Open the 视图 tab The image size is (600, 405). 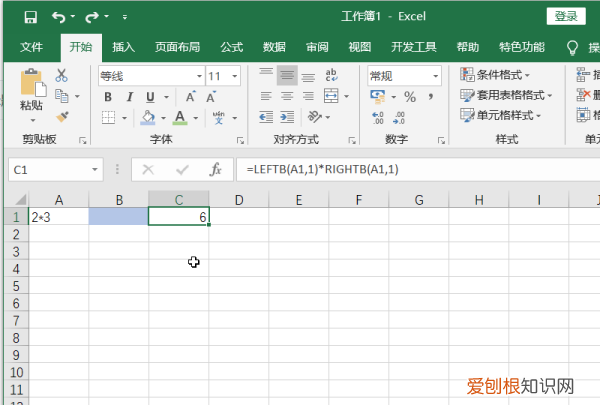[360, 47]
